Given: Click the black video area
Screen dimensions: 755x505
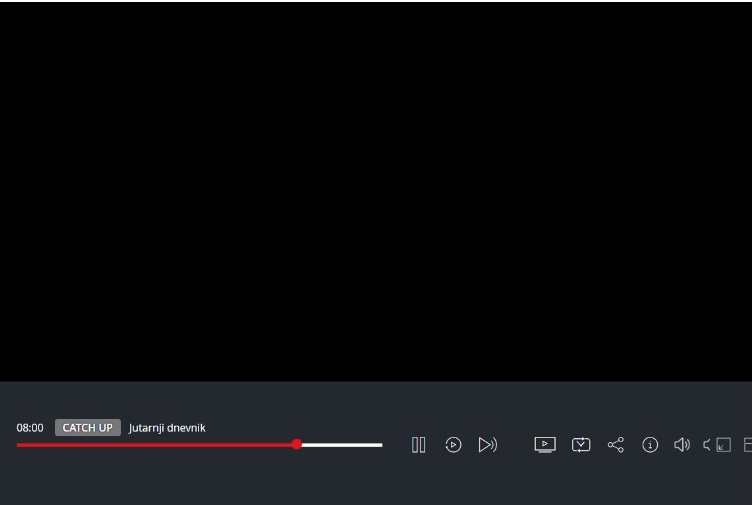Looking at the screenshot, I should click(376, 191).
